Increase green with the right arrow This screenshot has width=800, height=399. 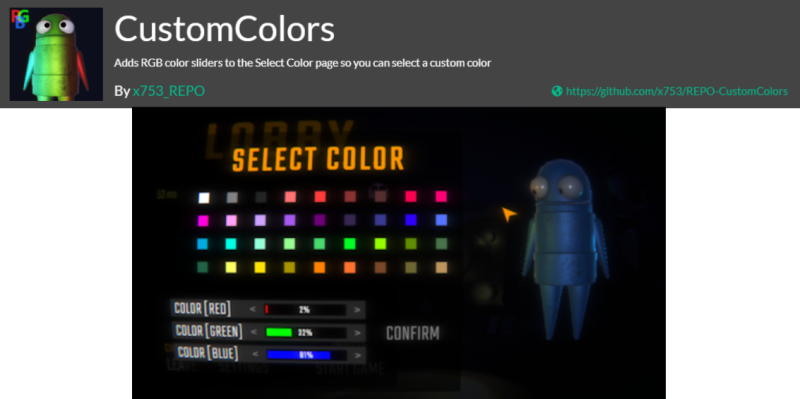point(357,333)
